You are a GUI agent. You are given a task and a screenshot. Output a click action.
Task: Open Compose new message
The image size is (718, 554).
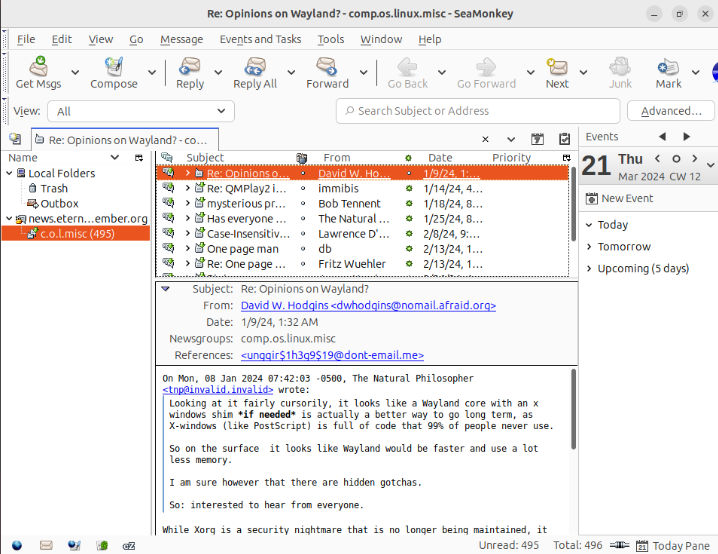point(114,72)
